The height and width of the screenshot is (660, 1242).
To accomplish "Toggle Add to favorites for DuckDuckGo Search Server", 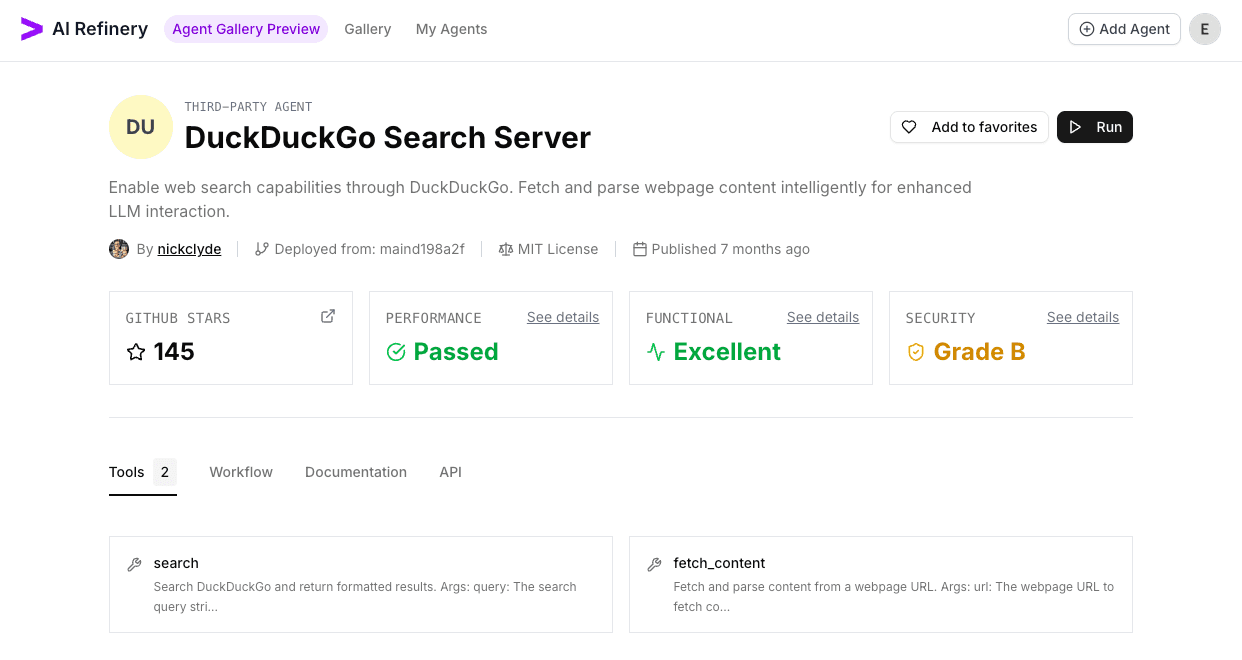I will [968, 127].
